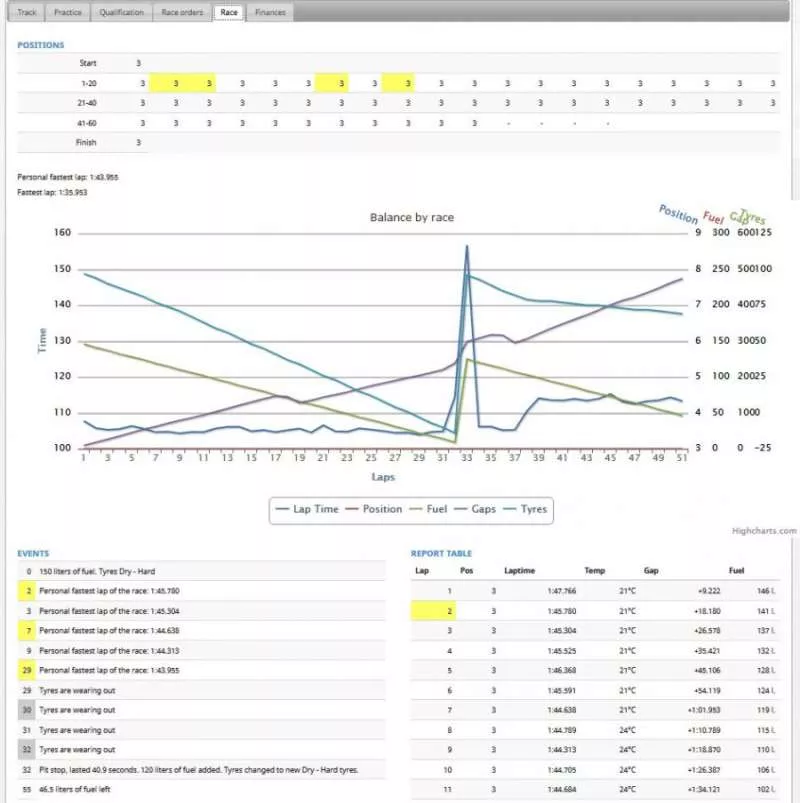The image size is (800, 803).
Task: Click the active Race tab
Action: pyautogui.click(x=229, y=13)
